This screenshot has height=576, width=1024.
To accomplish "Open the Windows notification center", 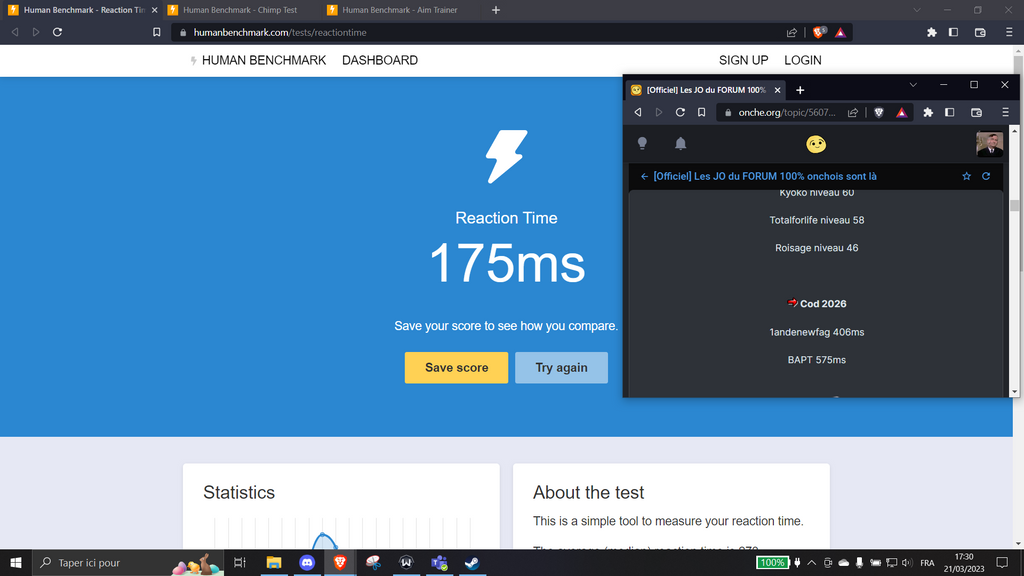I will [1002, 562].
